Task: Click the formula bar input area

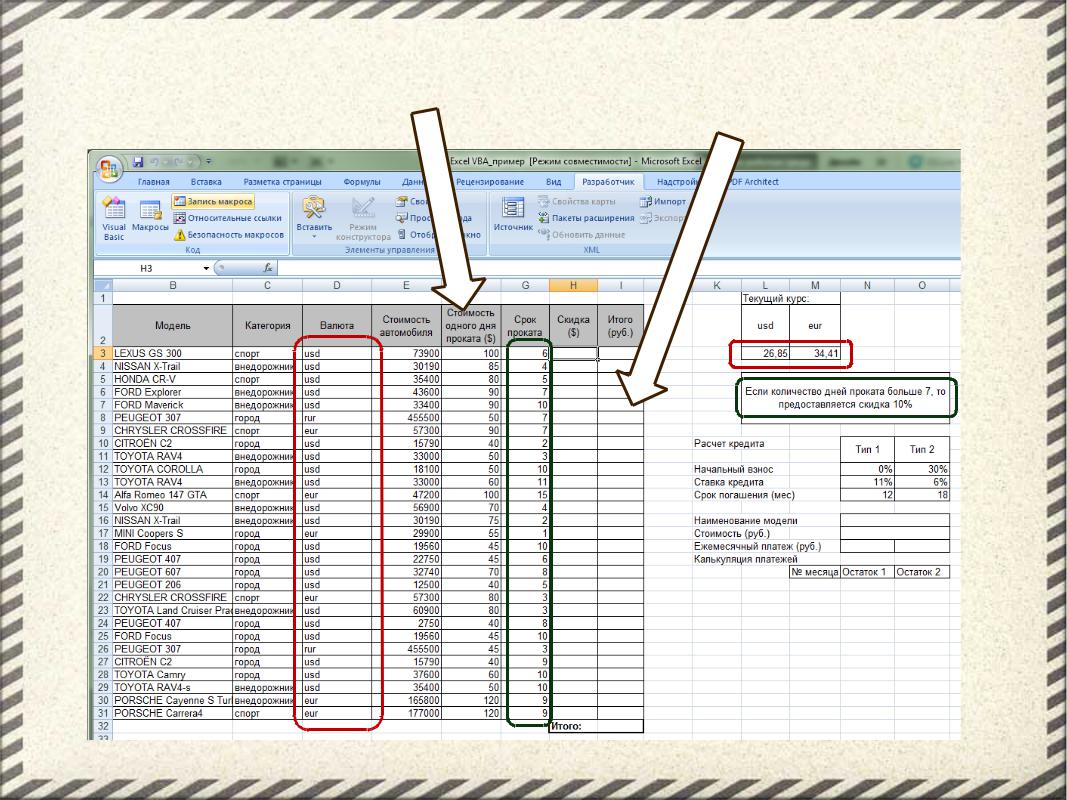Action: 618,268
